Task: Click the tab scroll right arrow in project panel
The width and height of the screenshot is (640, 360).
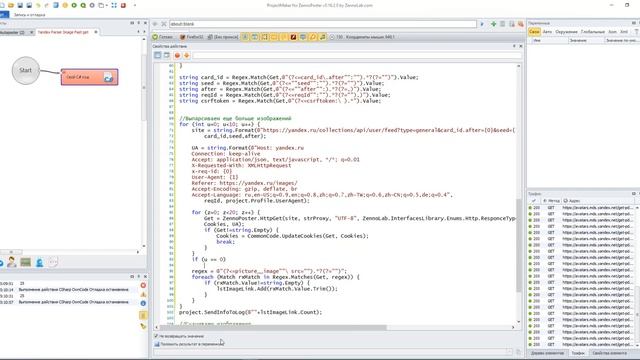Action: 144,32
